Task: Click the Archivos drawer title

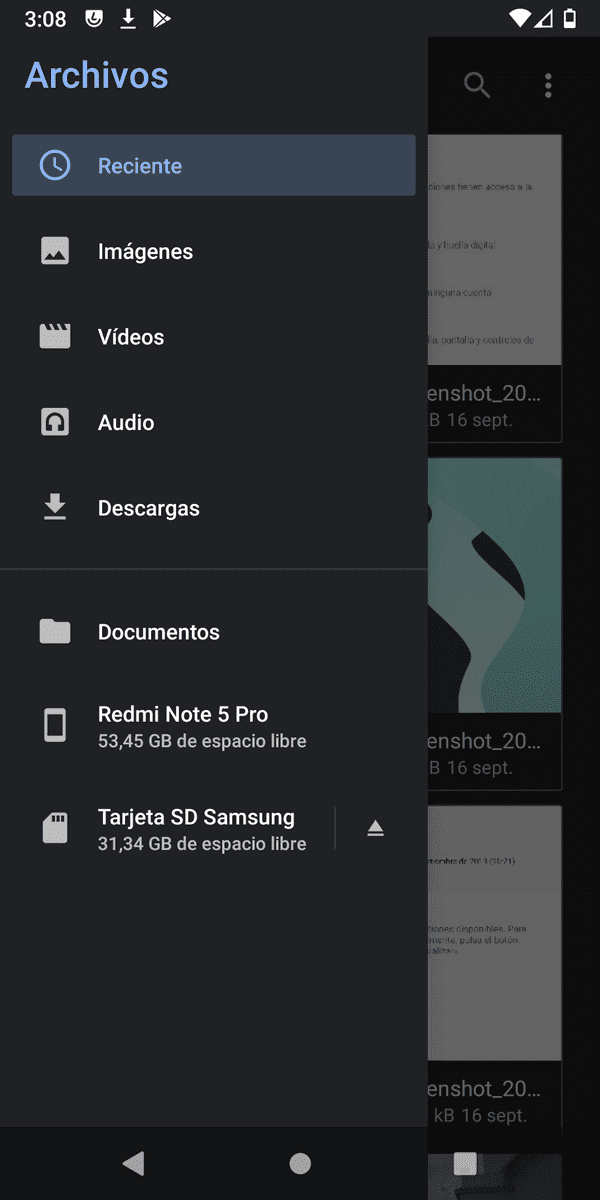Action: [x=96, y=76]
